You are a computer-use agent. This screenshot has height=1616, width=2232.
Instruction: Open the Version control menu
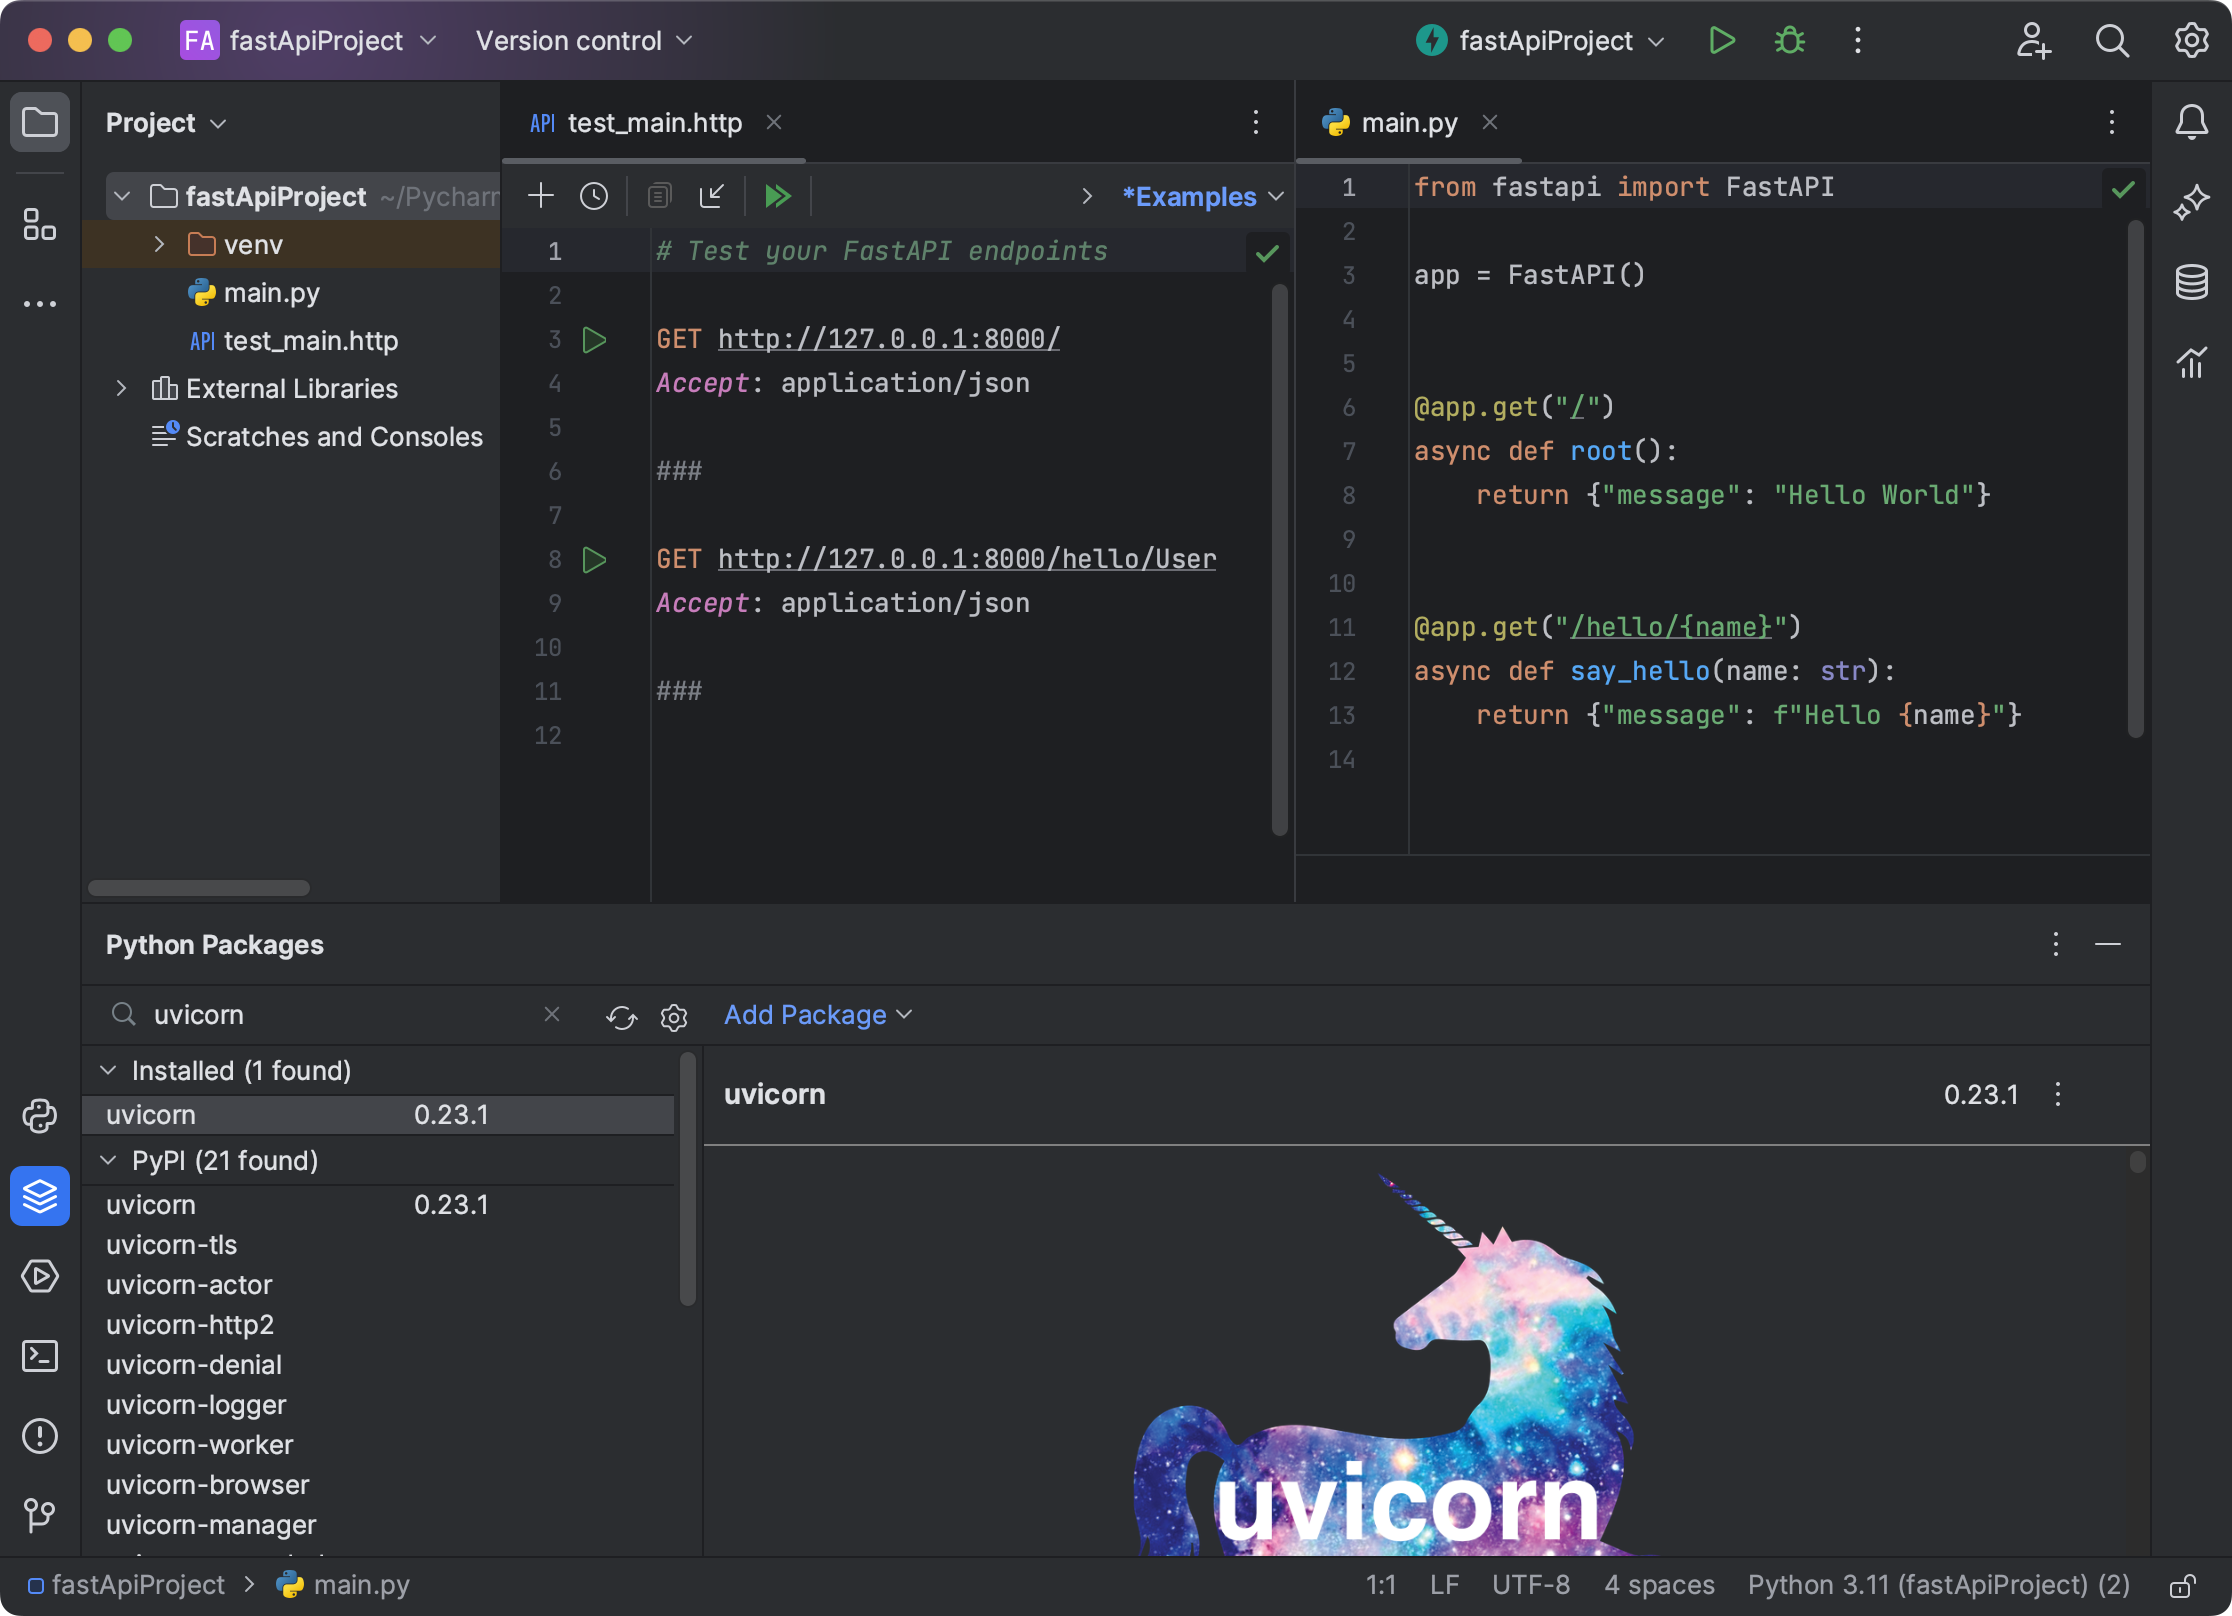[x=570, y=41]
